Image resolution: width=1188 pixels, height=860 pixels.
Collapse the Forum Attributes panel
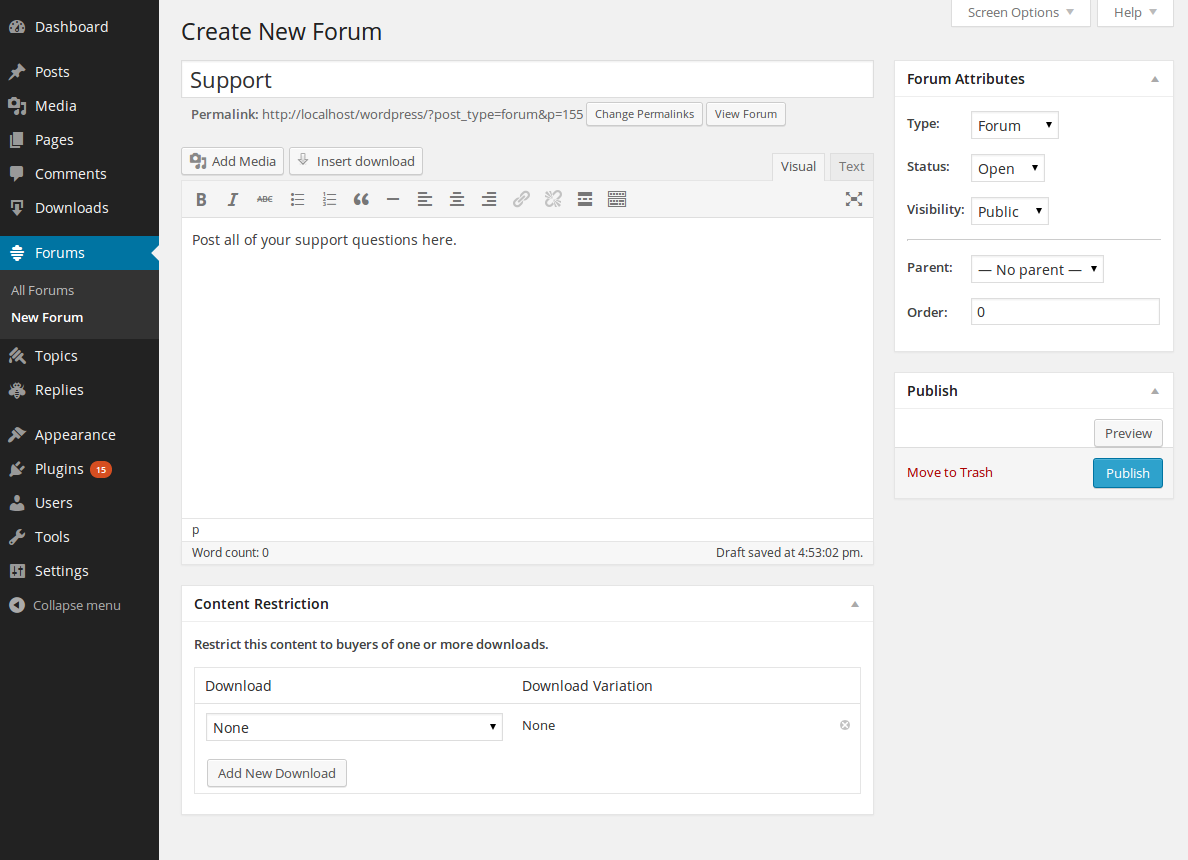click(1155, 79)
